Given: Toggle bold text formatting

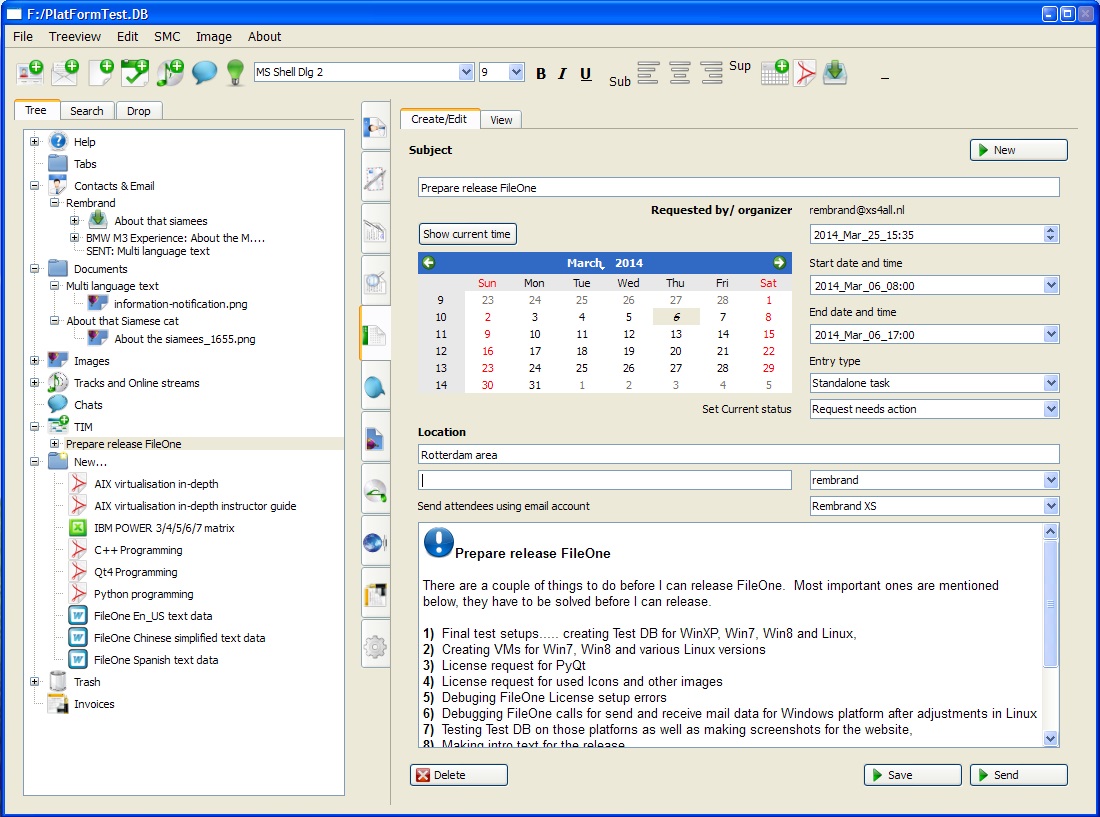Looking at the screenshot, I should point(541,74).
